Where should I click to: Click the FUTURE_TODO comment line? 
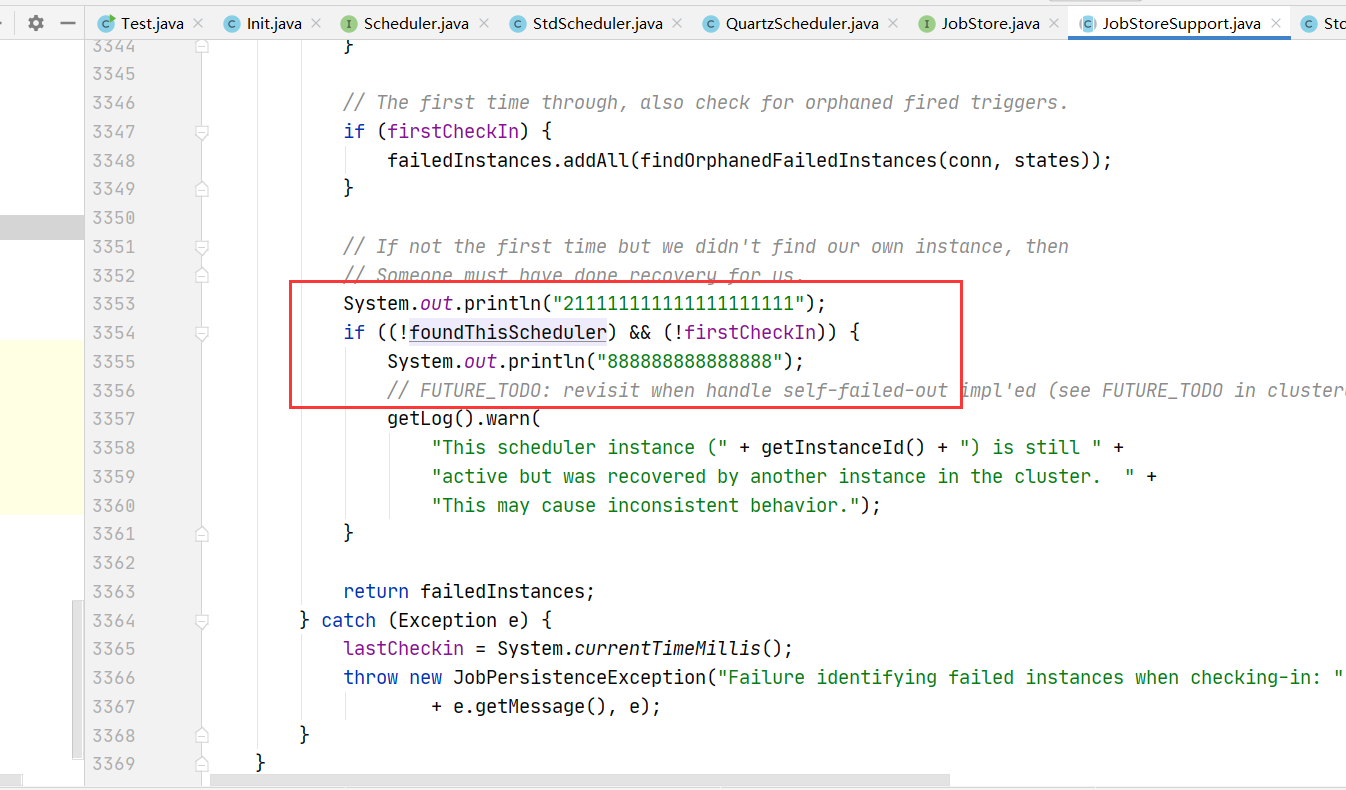click(866, 390)
